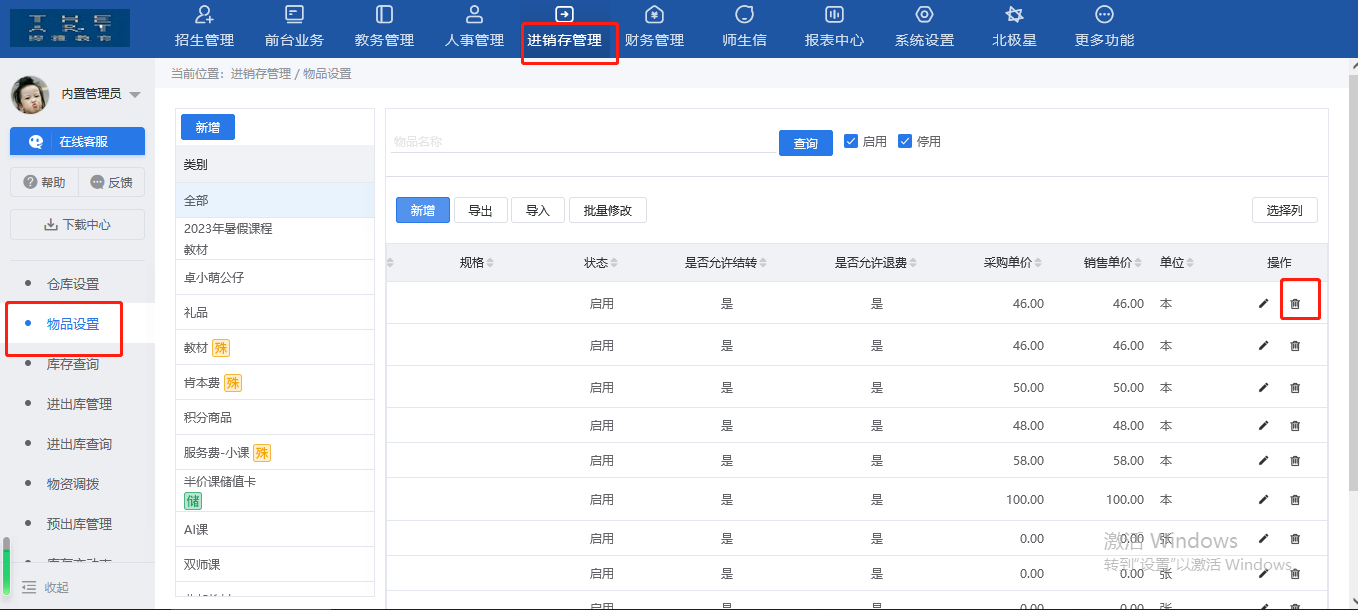Image resolution: width=1358 pixels, height=610 pixels.
Task: Select the 双师课 category
Action: click(x=275, y=564)
